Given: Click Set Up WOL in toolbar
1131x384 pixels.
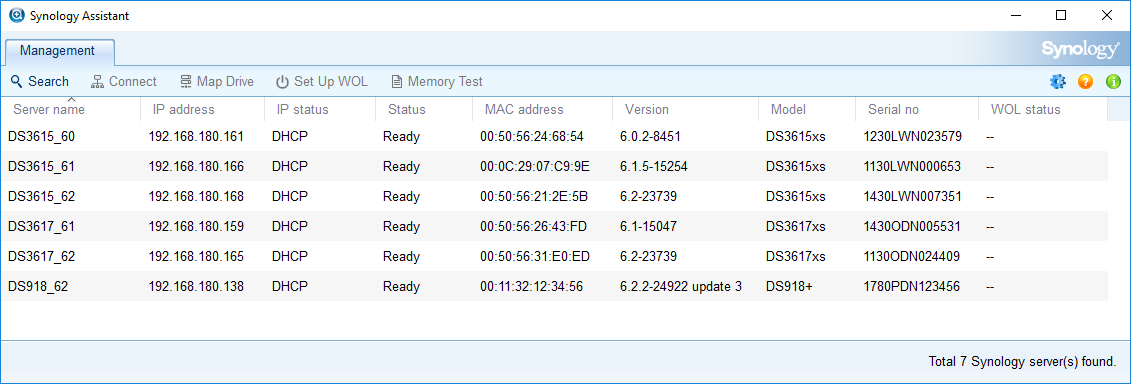Looking at the screenshot, I should pyautogui.click(x=322, y=82).
